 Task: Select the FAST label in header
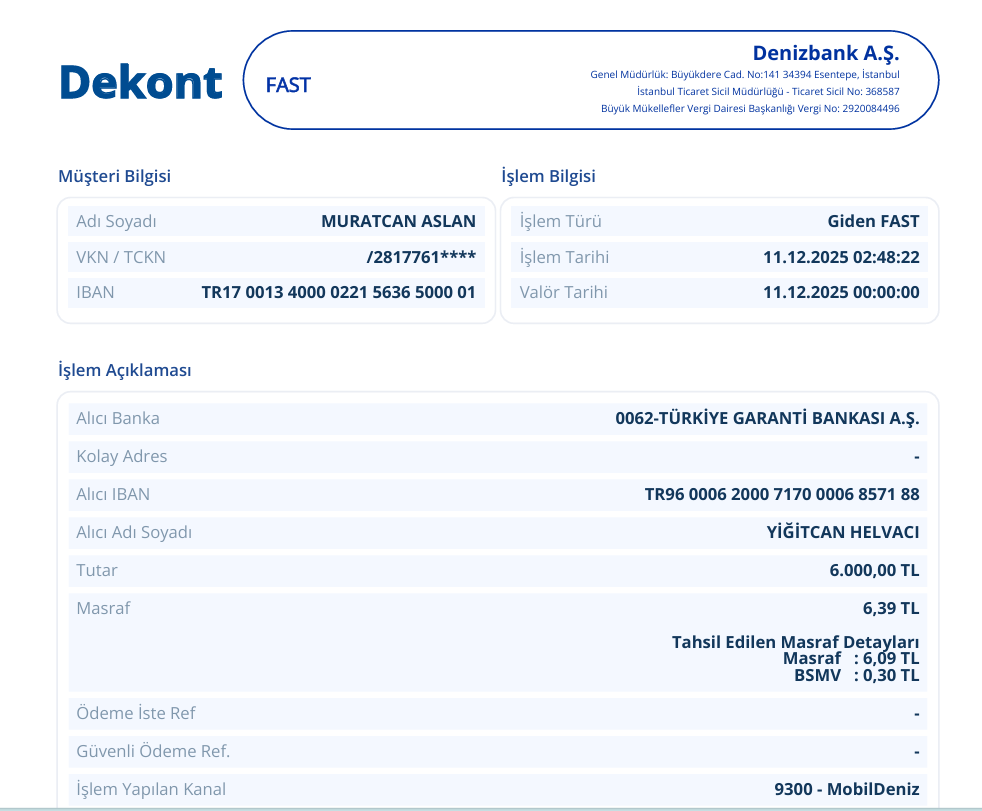click(288, 85)
